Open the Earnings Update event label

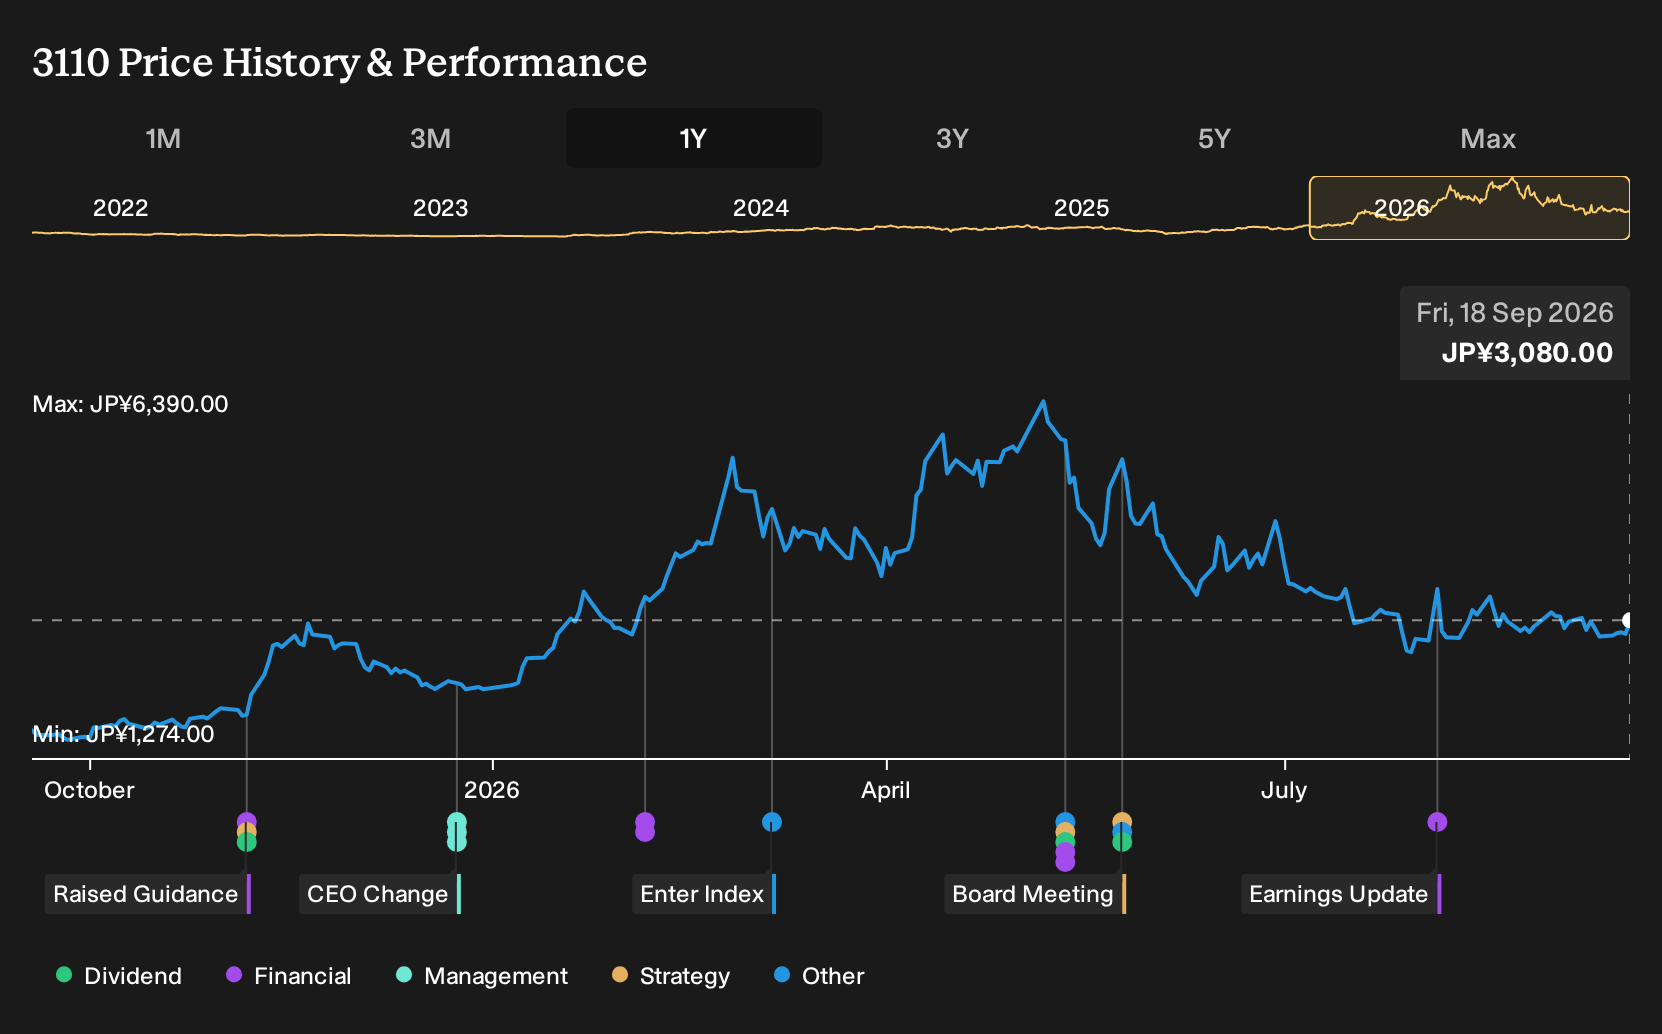pyautogui.click(x=1341, y=894)
